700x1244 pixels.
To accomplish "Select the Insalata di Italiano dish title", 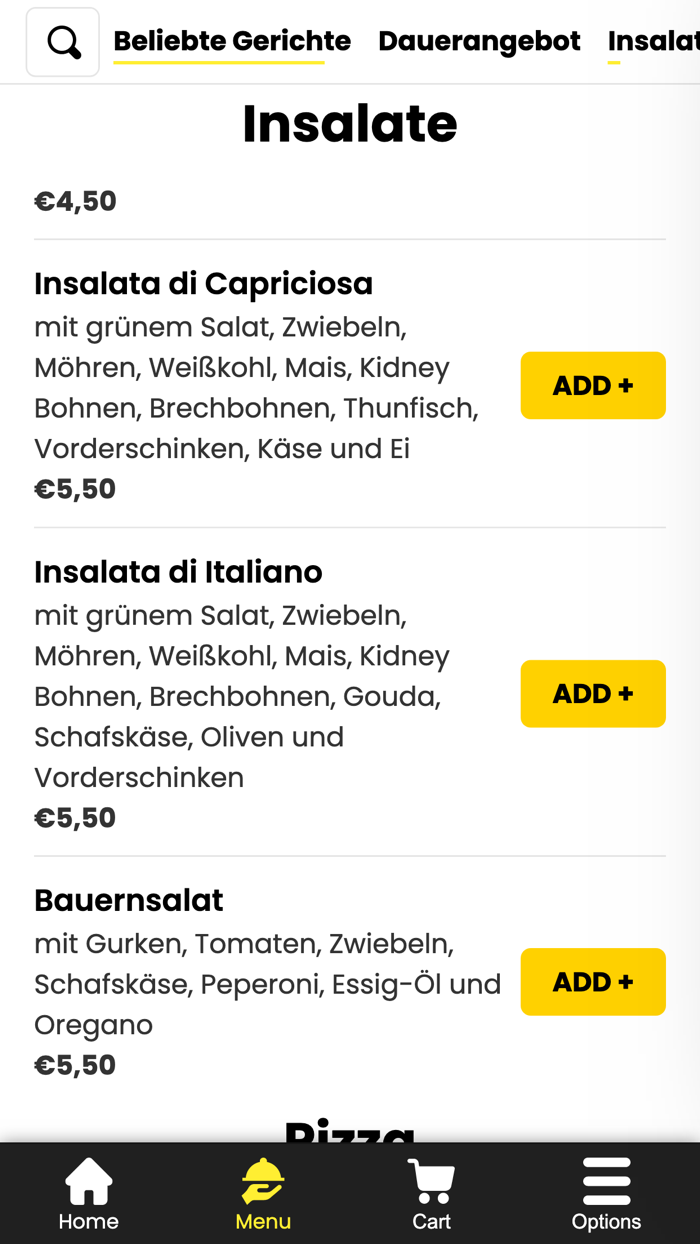I will point(178,572).
